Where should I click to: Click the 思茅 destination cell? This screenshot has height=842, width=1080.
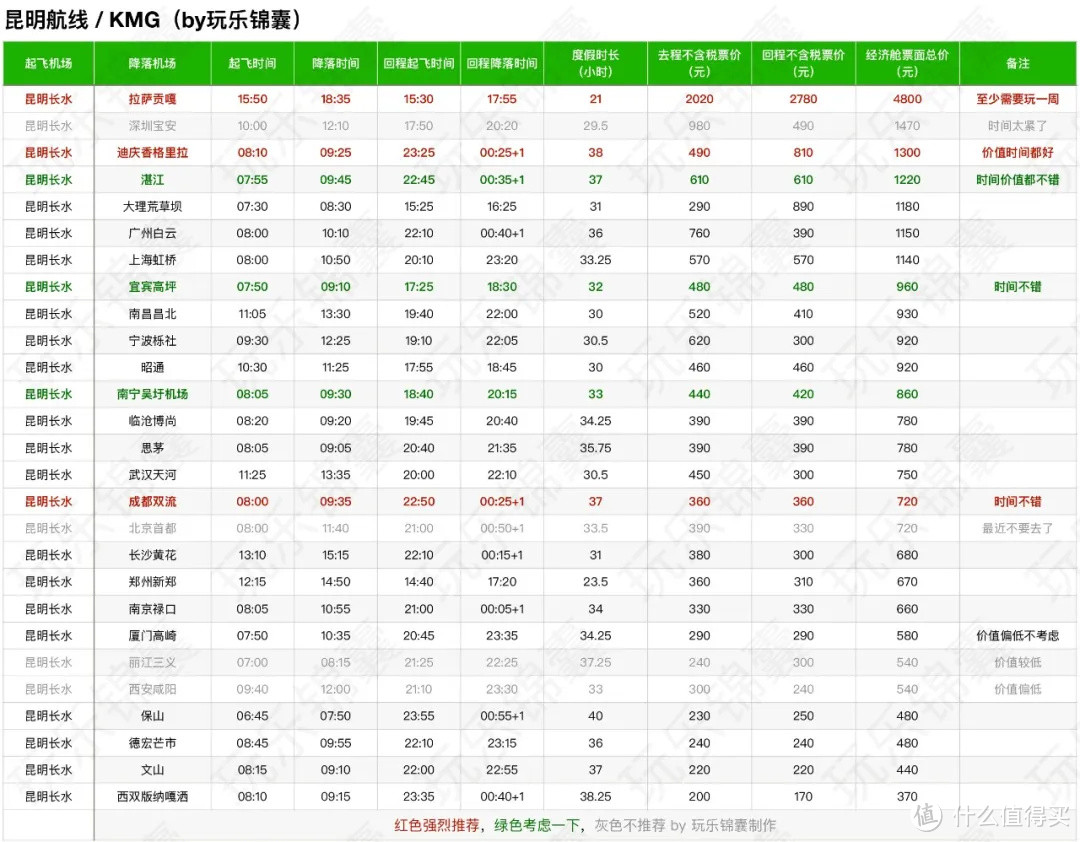[152, 448]
